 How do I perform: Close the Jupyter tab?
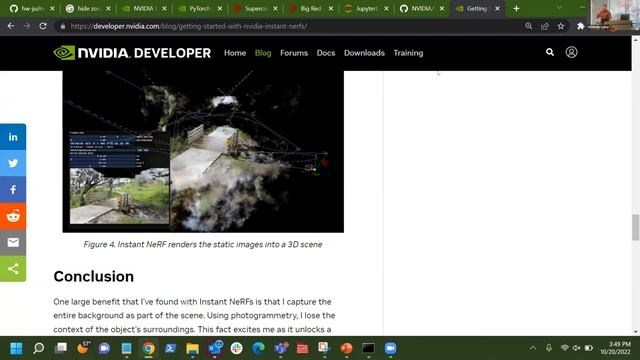(x=386, y=9)
